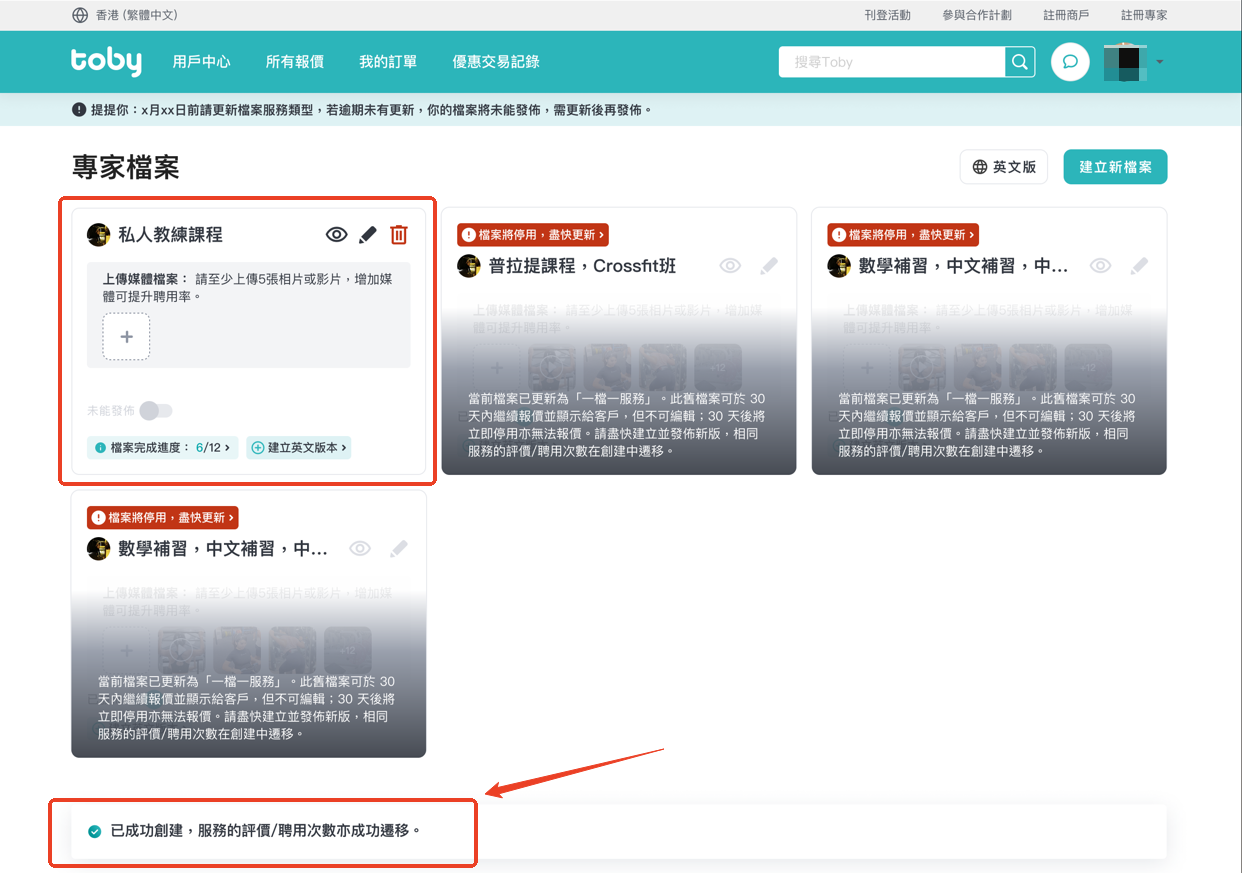The height and width of the screenshot is (873, 1242).
Task: Click the globe icon beside 香港 (繁體中文)
Action: point(80,15)
